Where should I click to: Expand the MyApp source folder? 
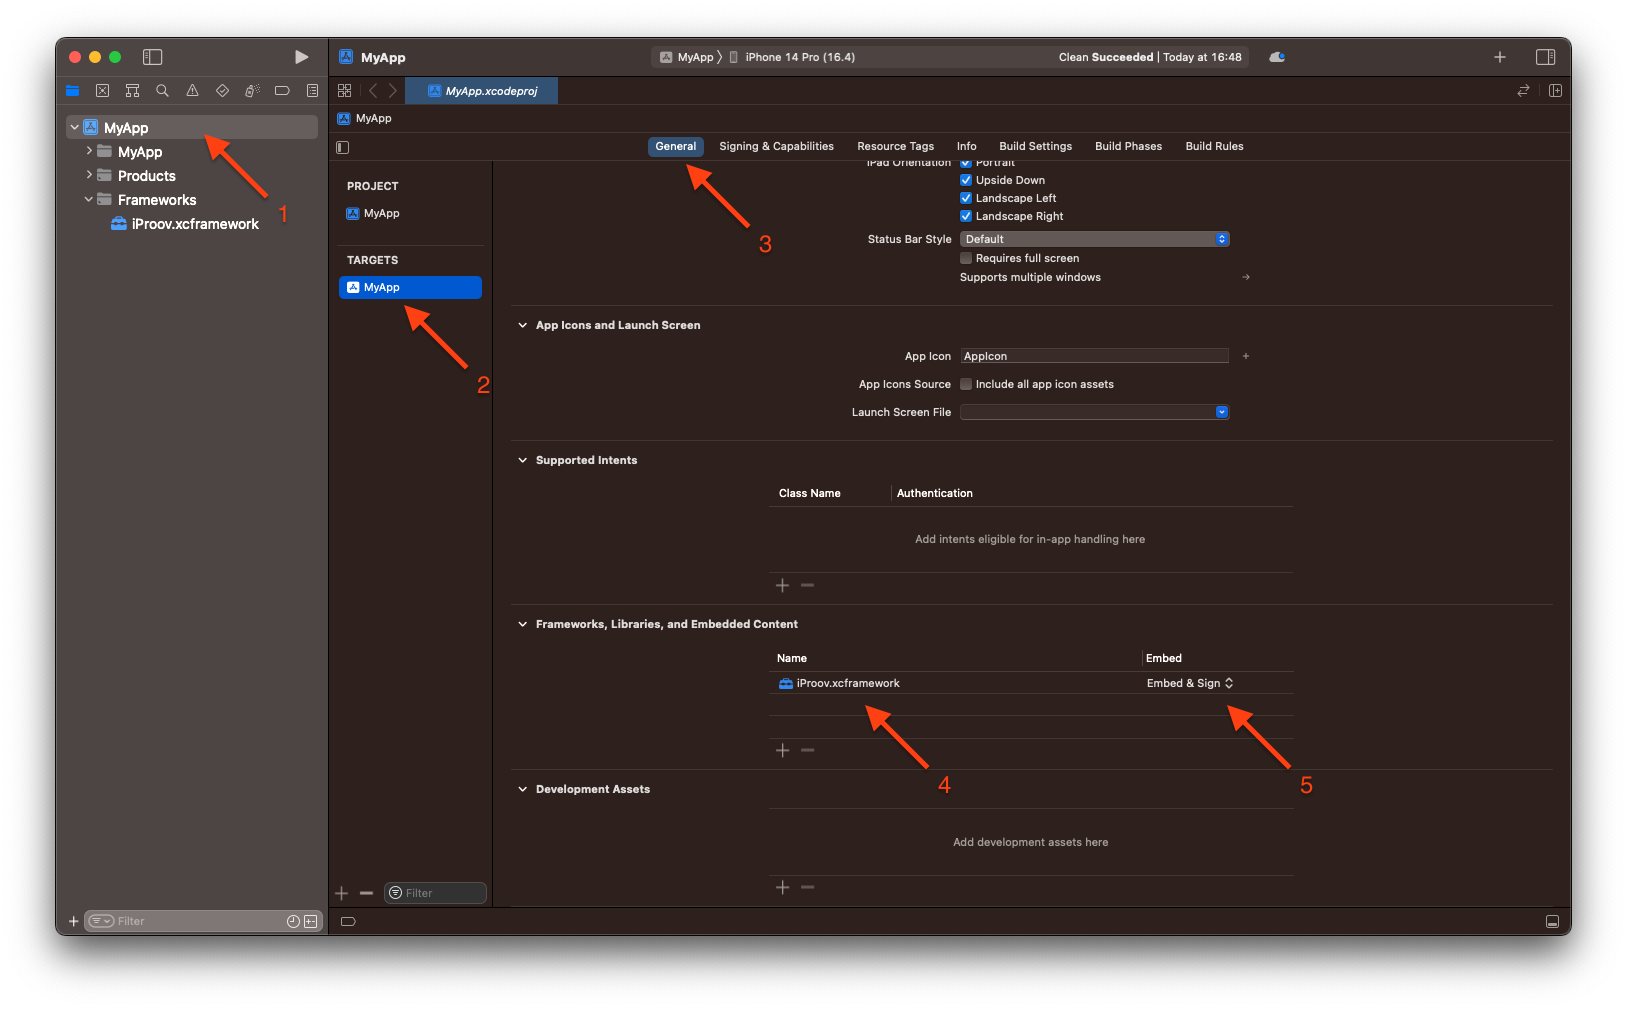[89, 151]
